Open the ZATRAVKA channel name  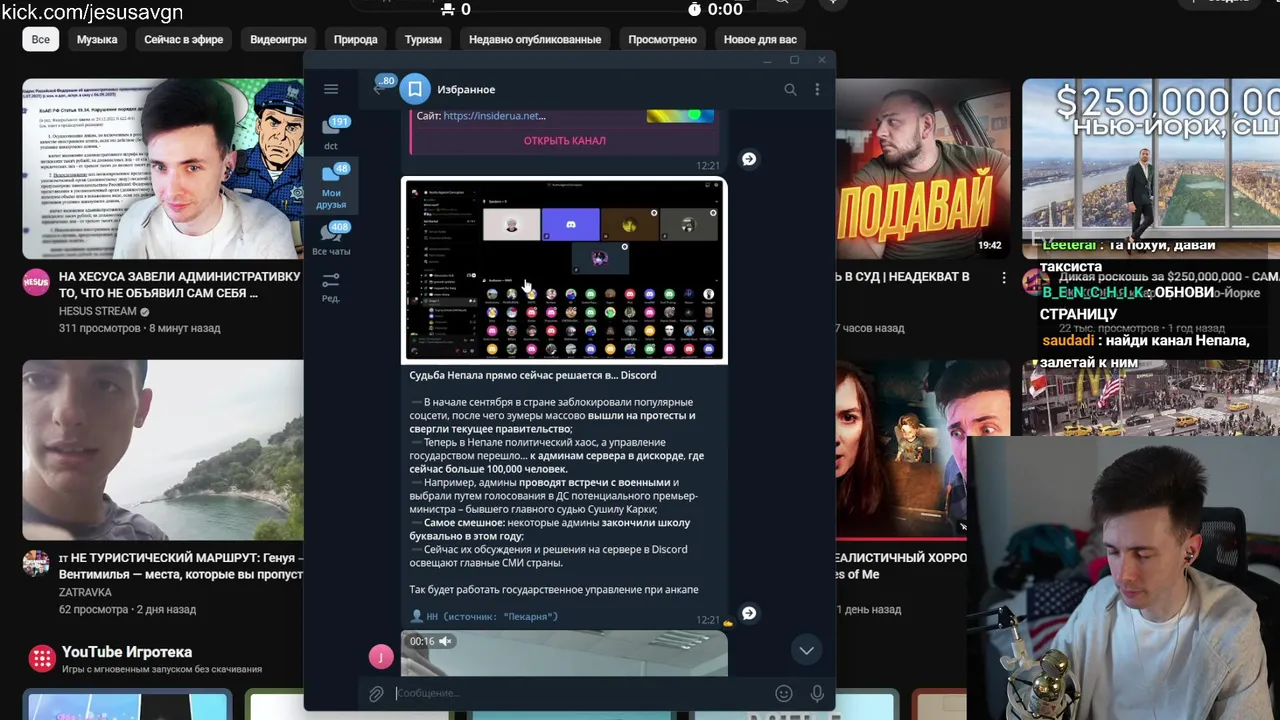click(x=85, y=592)
